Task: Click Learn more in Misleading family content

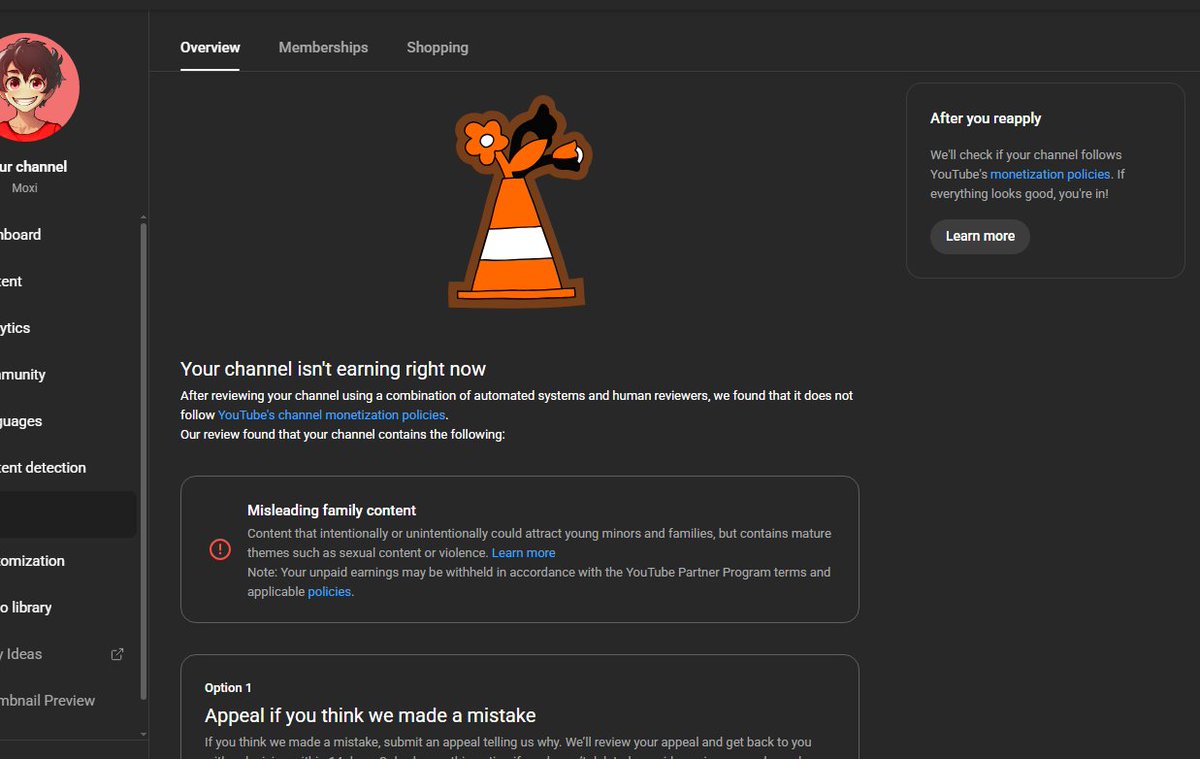Action: (523, 553)
